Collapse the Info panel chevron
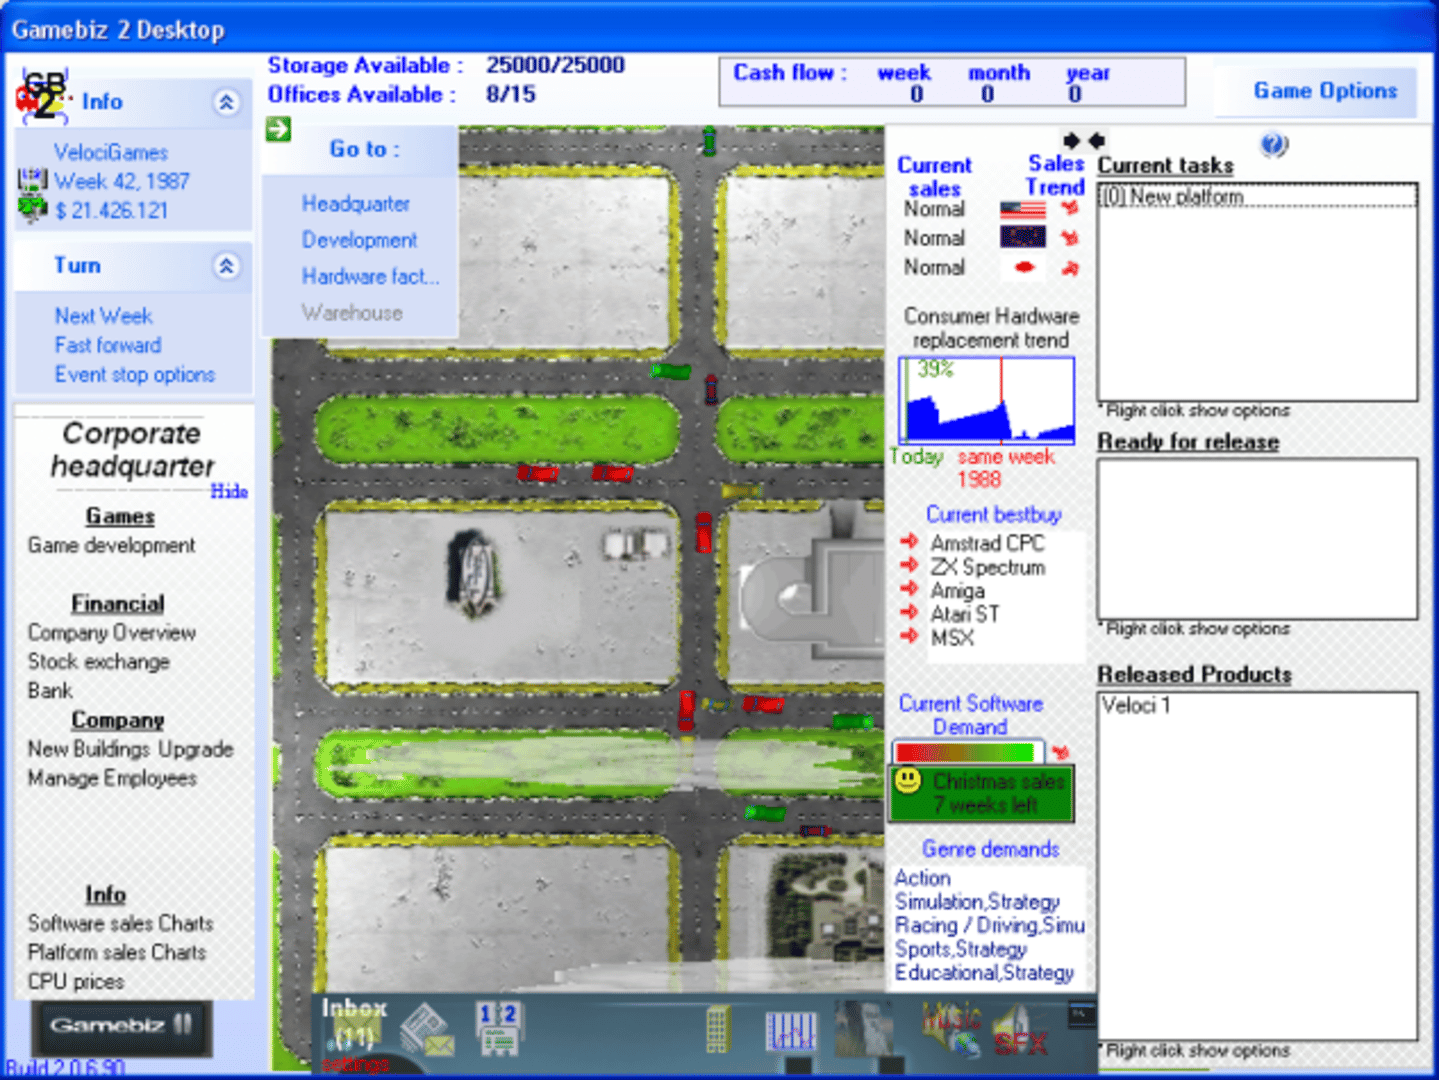Screen dimensions: 1439x1080 (227, 102)
